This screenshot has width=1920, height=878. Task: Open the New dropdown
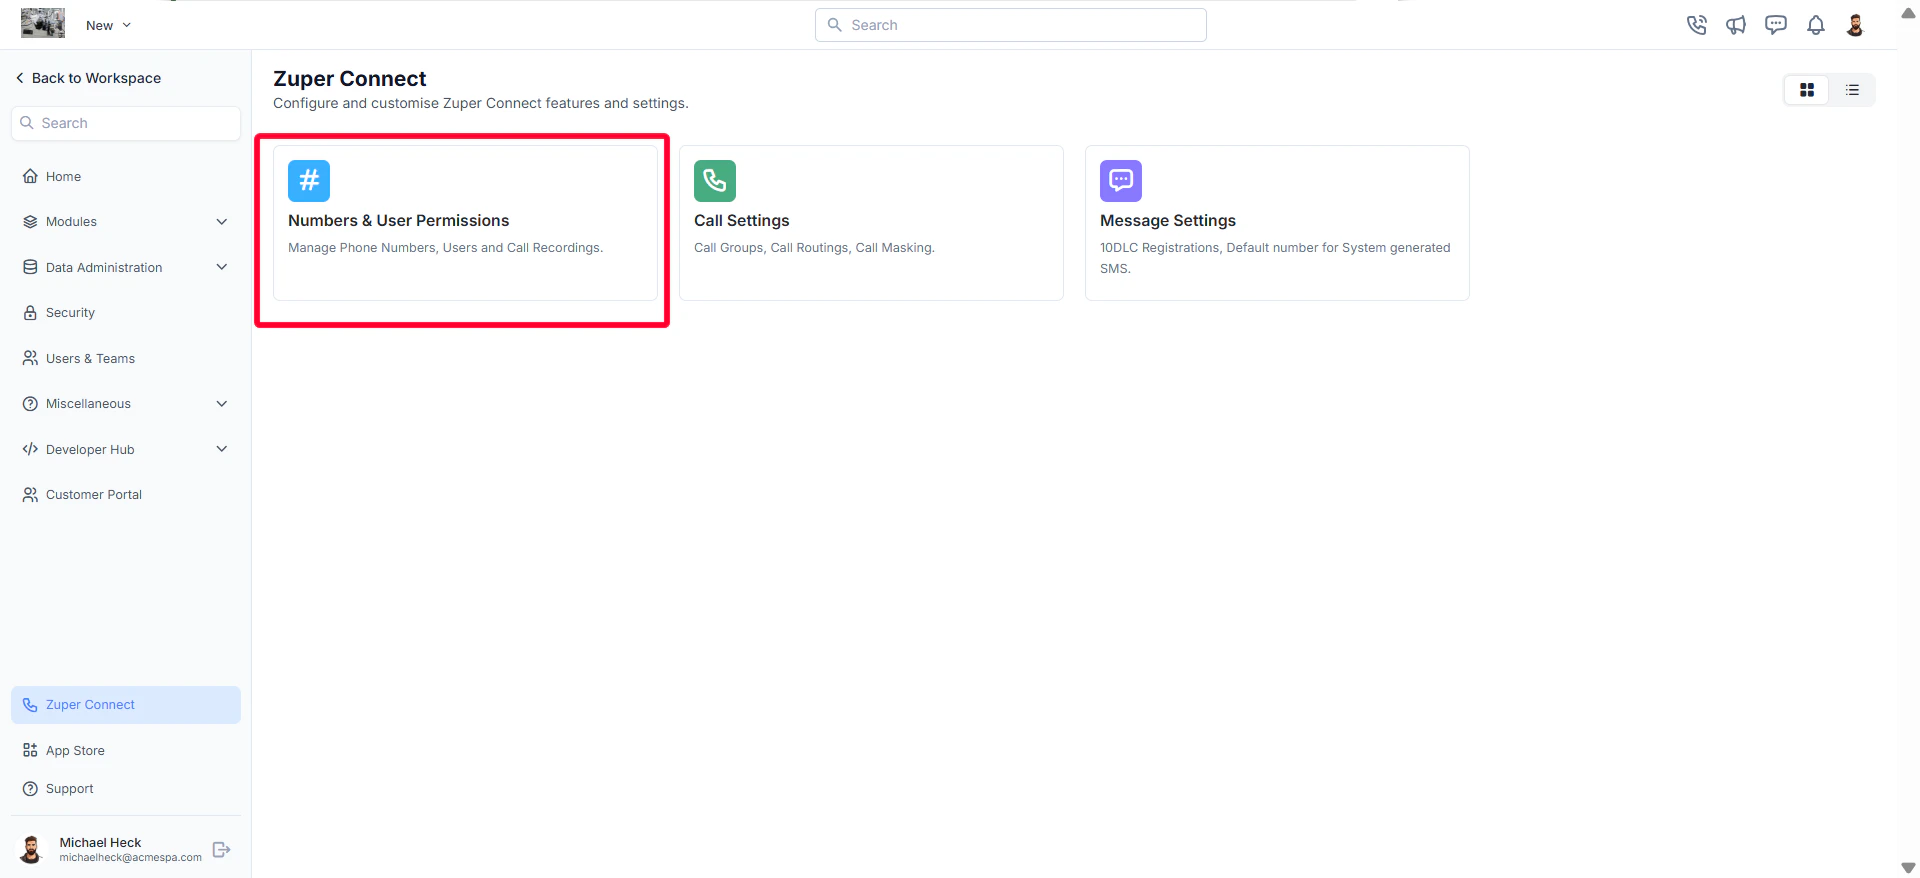click(x=108, y=25)
